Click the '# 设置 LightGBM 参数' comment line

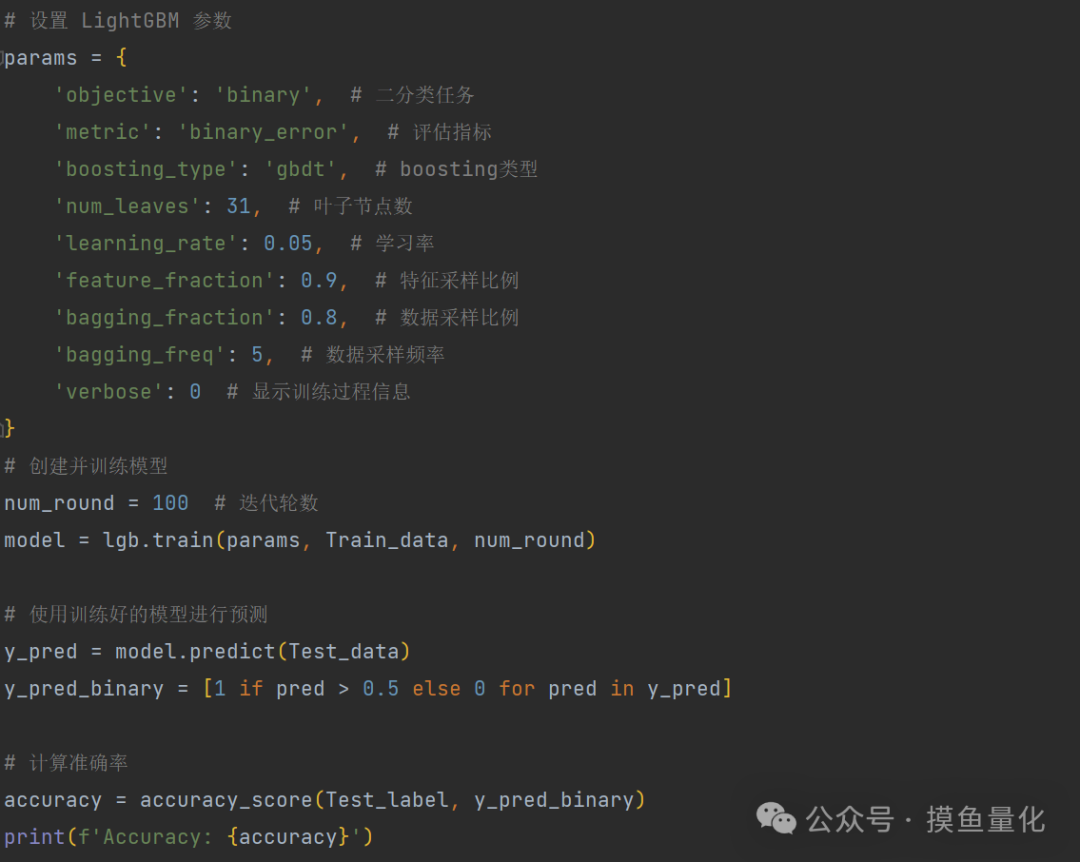[118, 21]
